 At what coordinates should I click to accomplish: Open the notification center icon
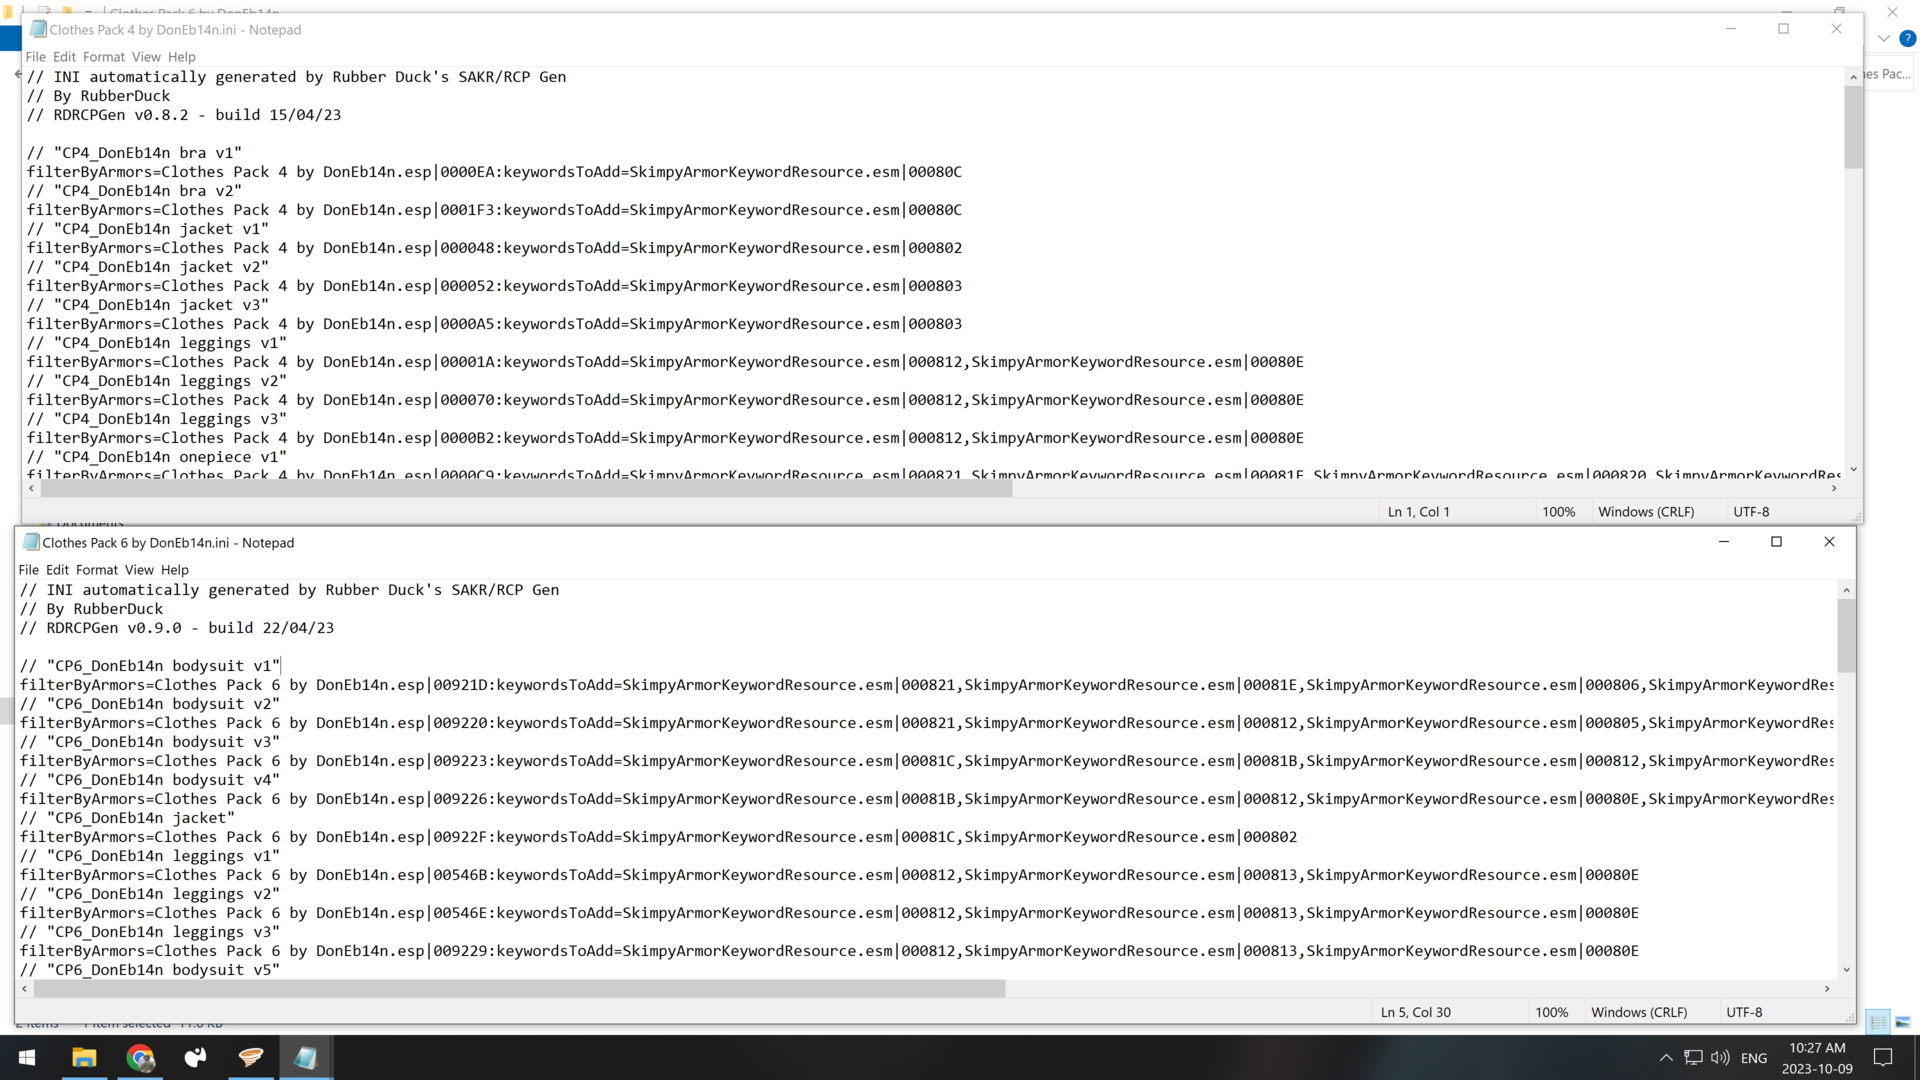(x=1883, y=1057)
